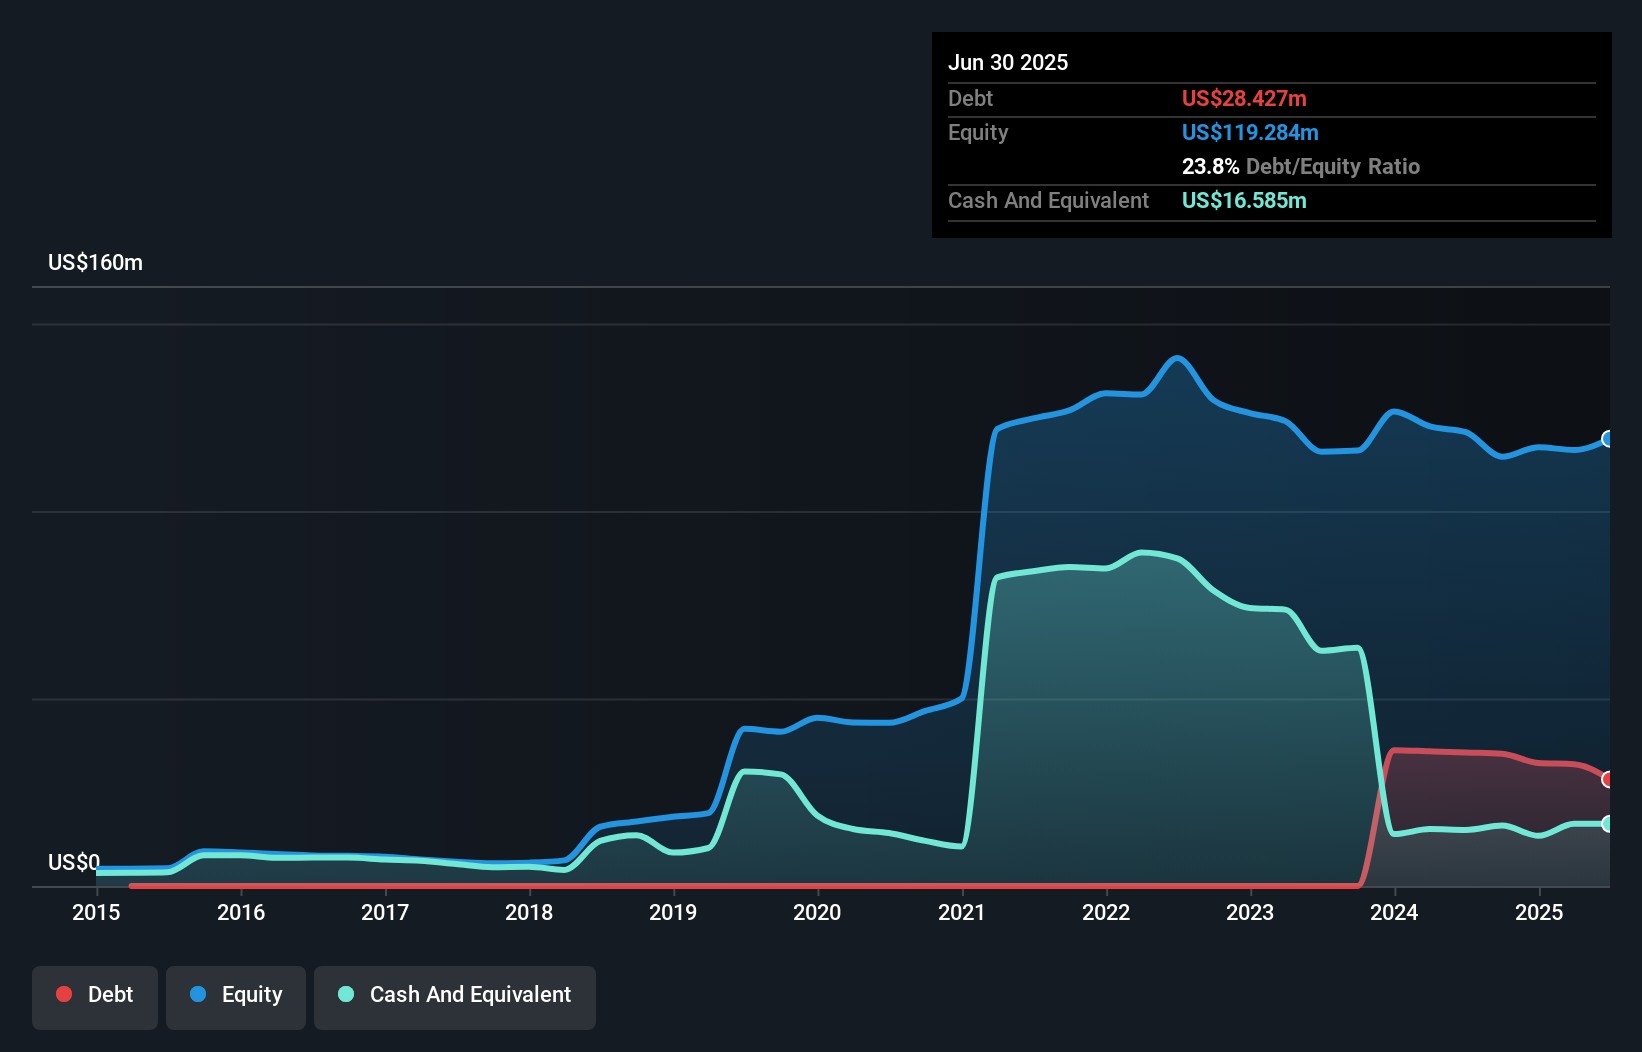
Task: Expand the Jun 30 2025 tooltip panel
Action: 1008,62
